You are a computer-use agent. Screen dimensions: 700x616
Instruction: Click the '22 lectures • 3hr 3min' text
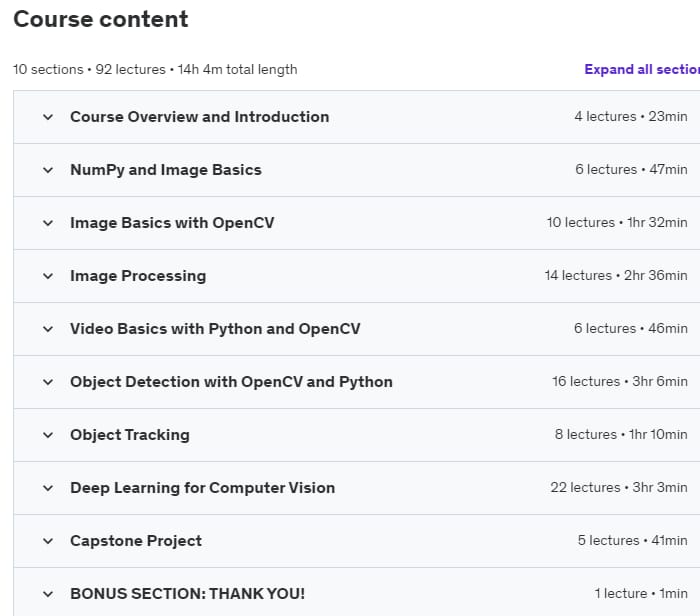(619, 487)
